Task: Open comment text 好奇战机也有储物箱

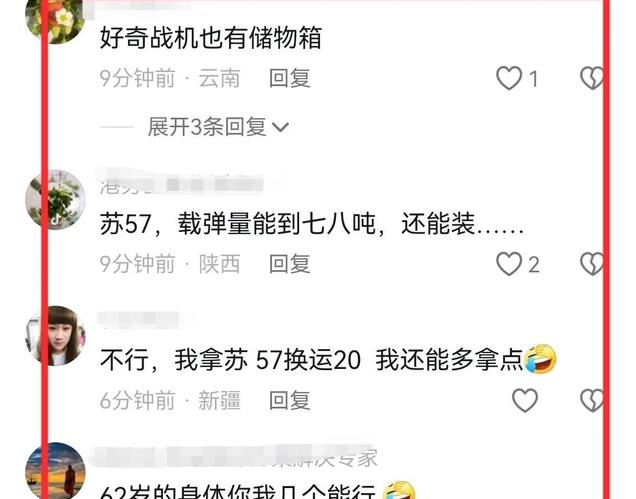Action: click(x=211, y=38)
